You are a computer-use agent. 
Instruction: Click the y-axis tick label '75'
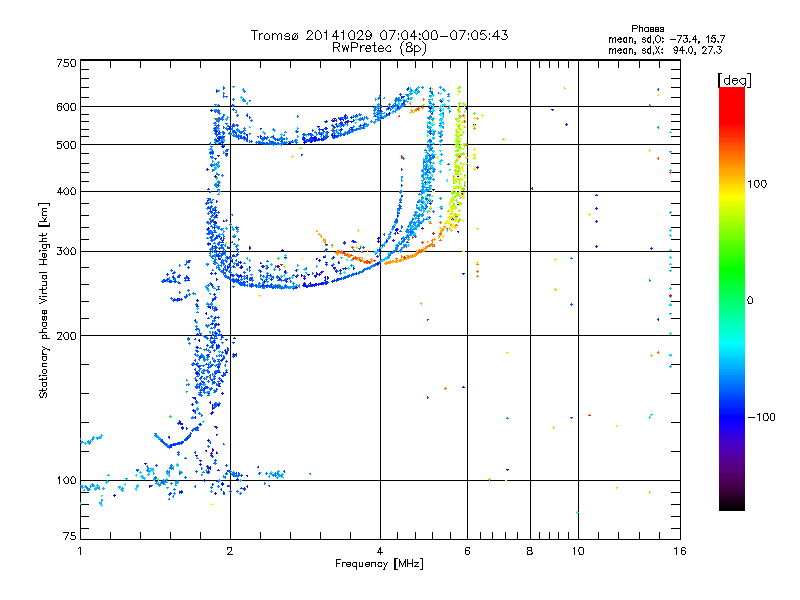pos(70,536)
